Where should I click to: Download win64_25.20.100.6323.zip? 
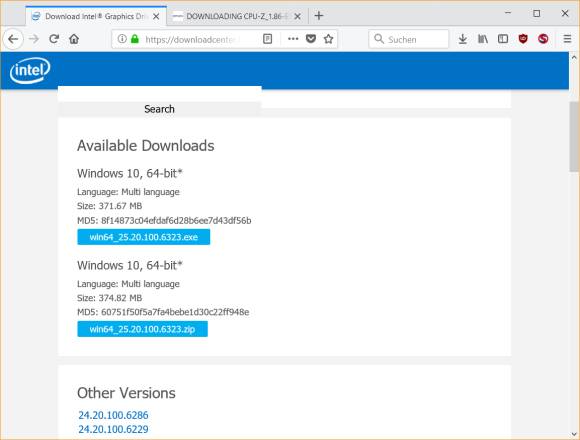pyautogui.click(x=142, y=329)
